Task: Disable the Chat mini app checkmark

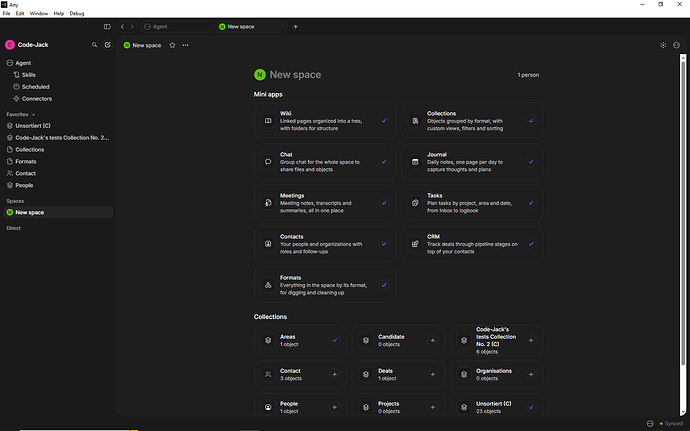Action: click(384, 162)
